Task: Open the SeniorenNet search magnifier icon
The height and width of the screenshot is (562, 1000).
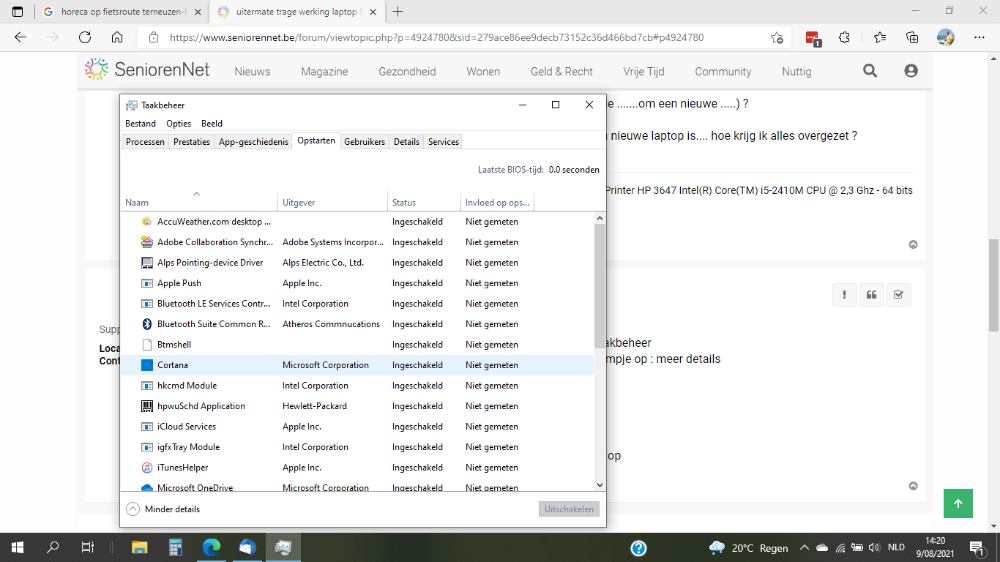Action: (870, 71)
